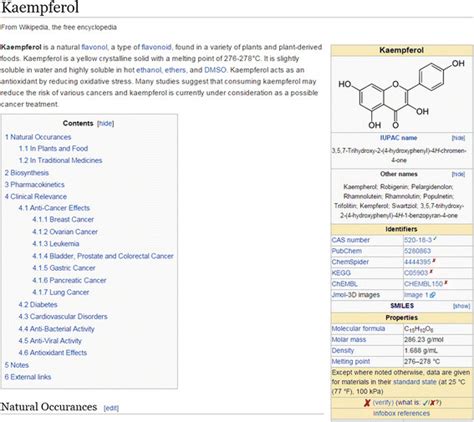Go to 4.1.4 Bladder, Prostate and Colorectal Cancer
This screenshot has width=474, height=422.
click(x=103, y=256)
